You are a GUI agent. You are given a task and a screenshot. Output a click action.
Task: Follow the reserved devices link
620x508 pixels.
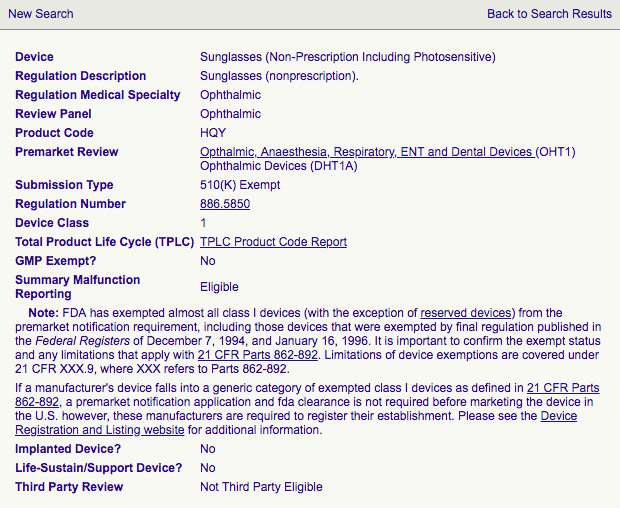(x=466, y=313)
